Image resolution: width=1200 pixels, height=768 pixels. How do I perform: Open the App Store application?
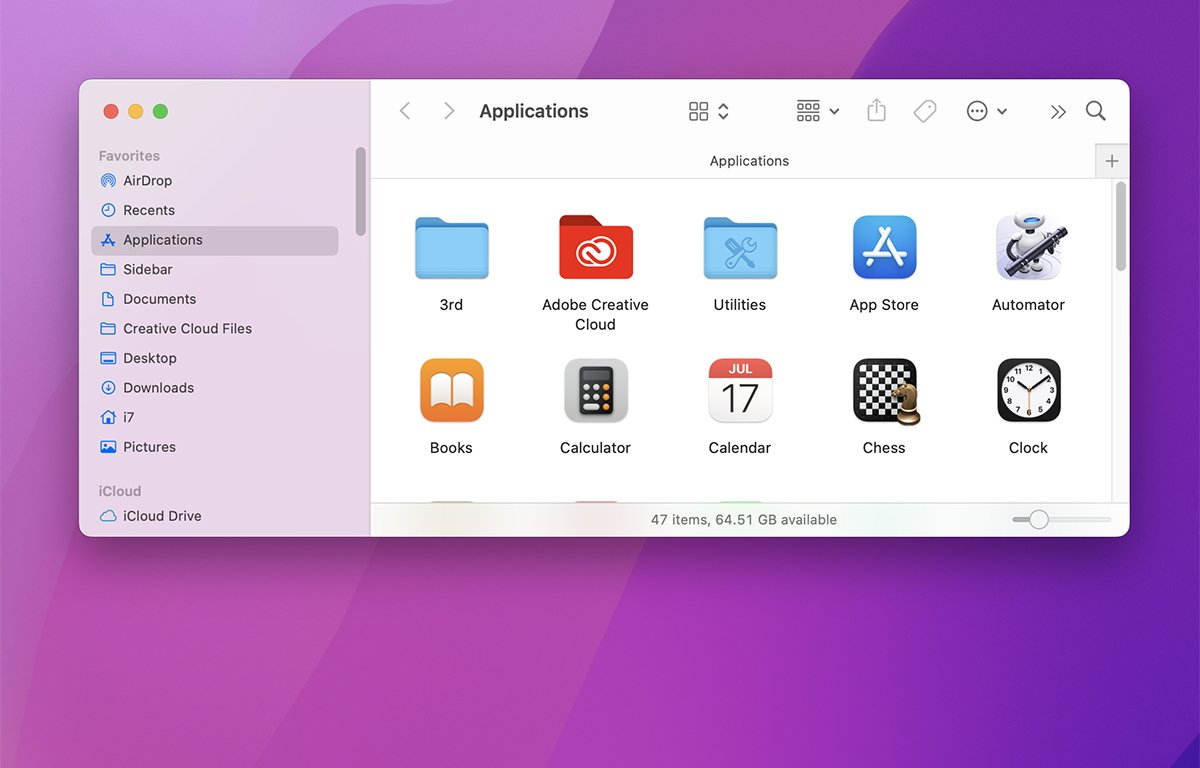(x=884, y=247)
